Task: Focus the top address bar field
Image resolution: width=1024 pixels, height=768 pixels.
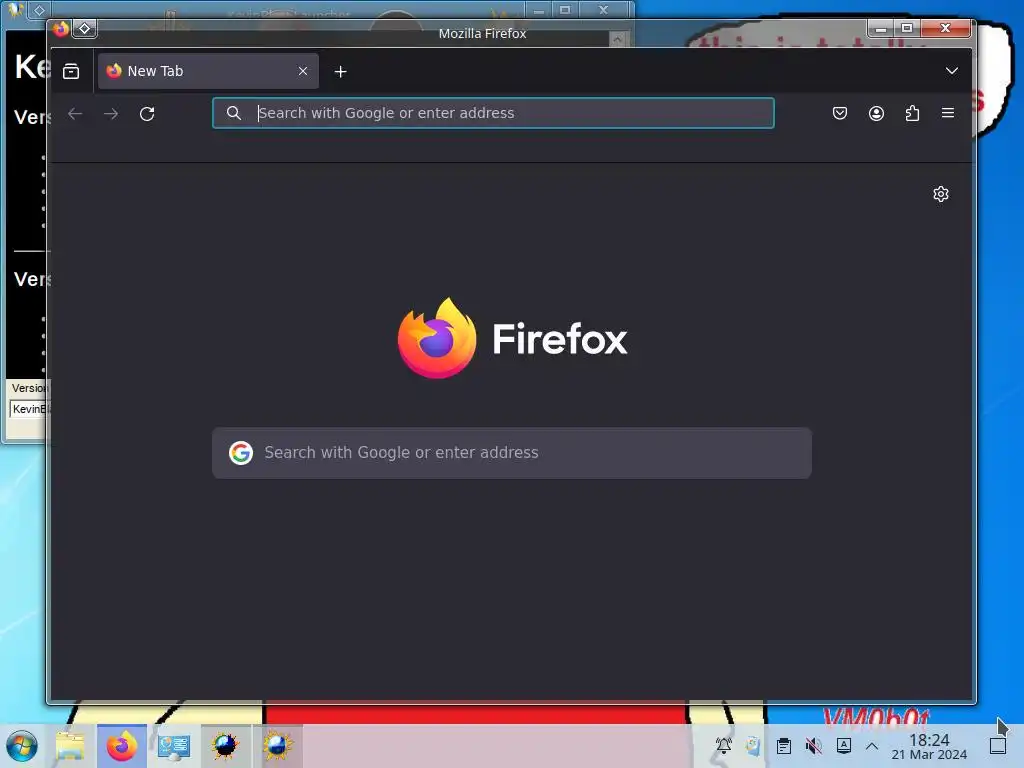Action: (x=493, y=113)
